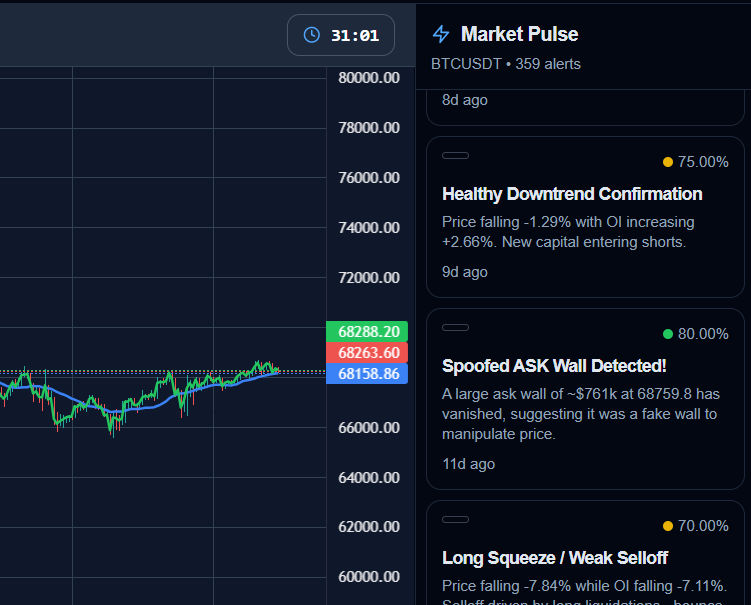The height and width of the screenshot is (605, 751).
Task: Click the 80.00% confidence indicator
Action: tap(696, 334)
